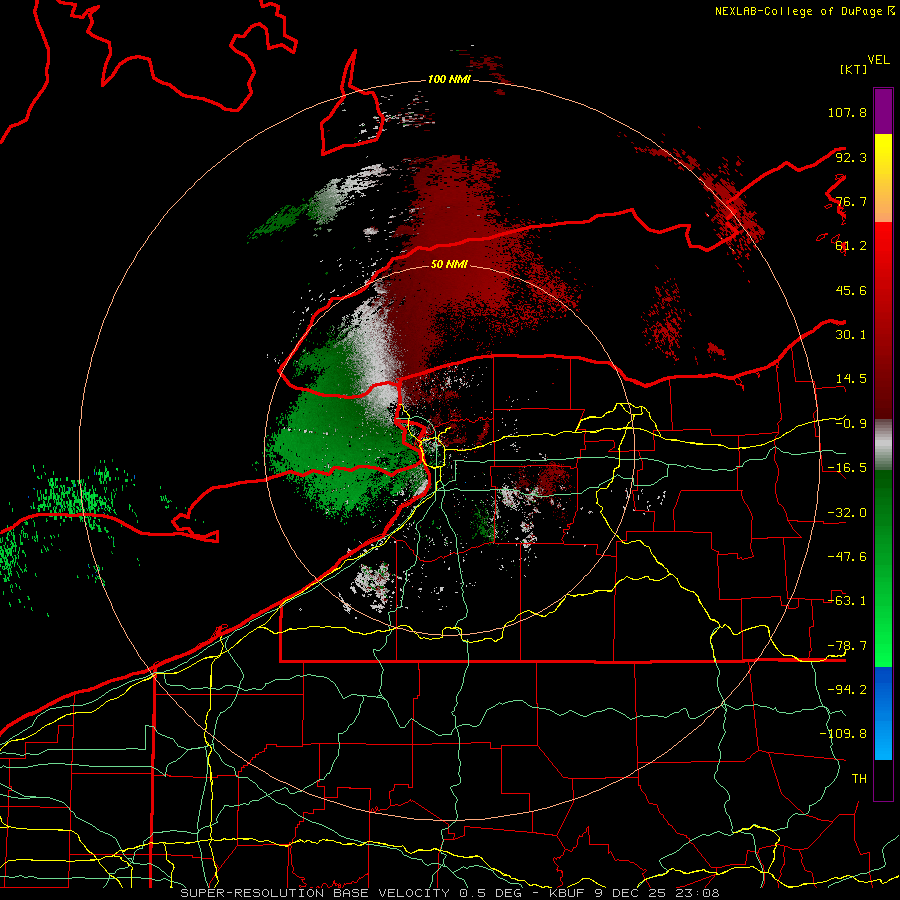
Task: Click the 50 NMI range ring label
Action: (x=449, y=264)
